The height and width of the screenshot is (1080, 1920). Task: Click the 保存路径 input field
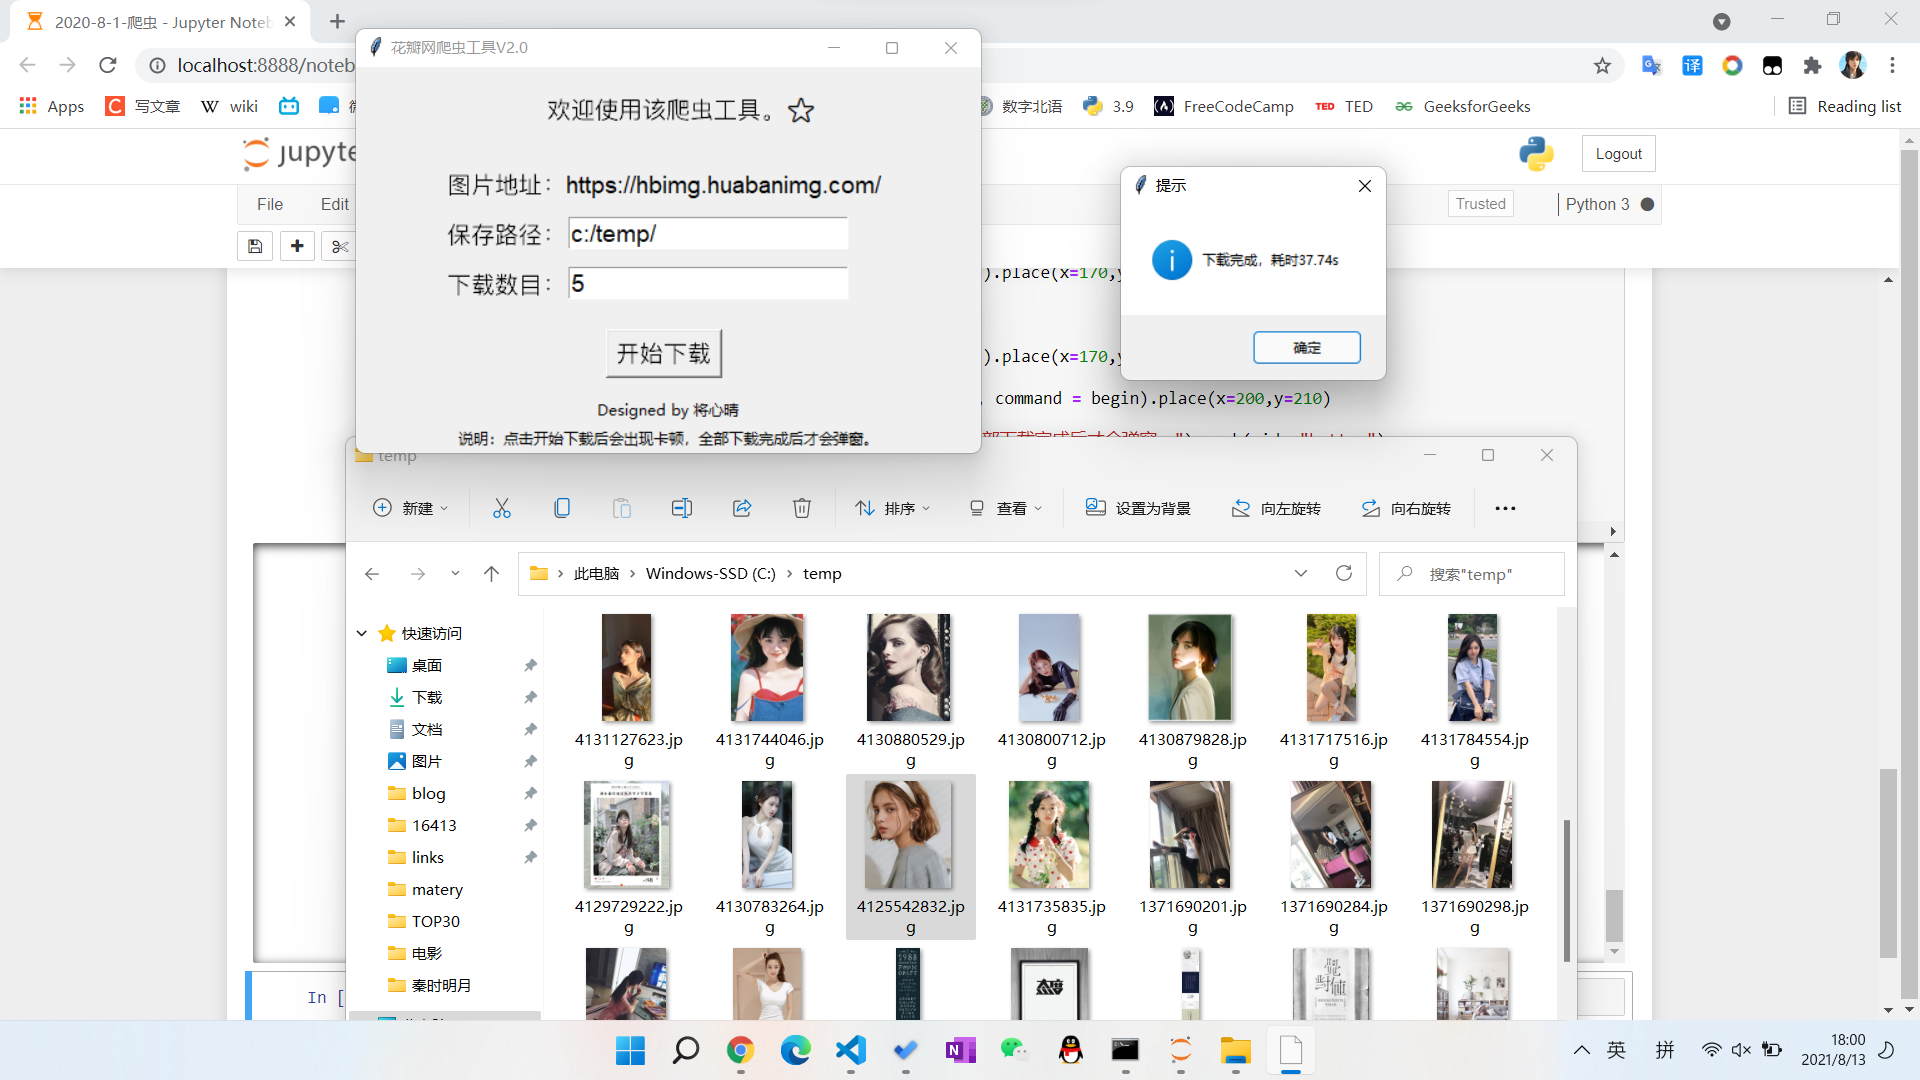pyautogui.click(x=708, y=234)
